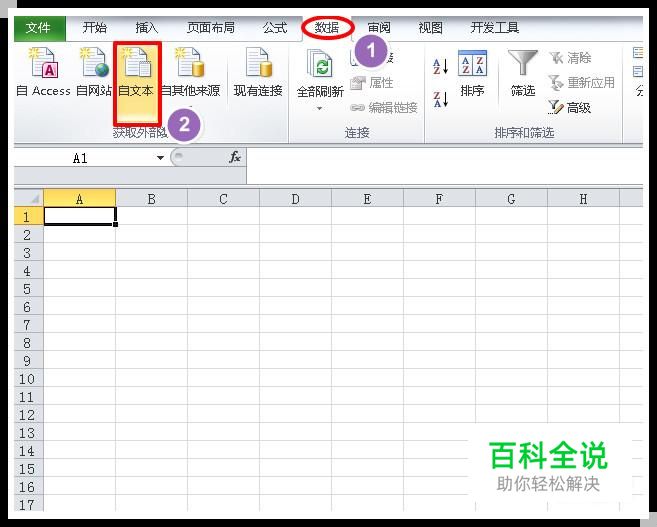This screenshot has height=527, width=657.
Task: Select column C header
Action: click(x=223, y=198)
